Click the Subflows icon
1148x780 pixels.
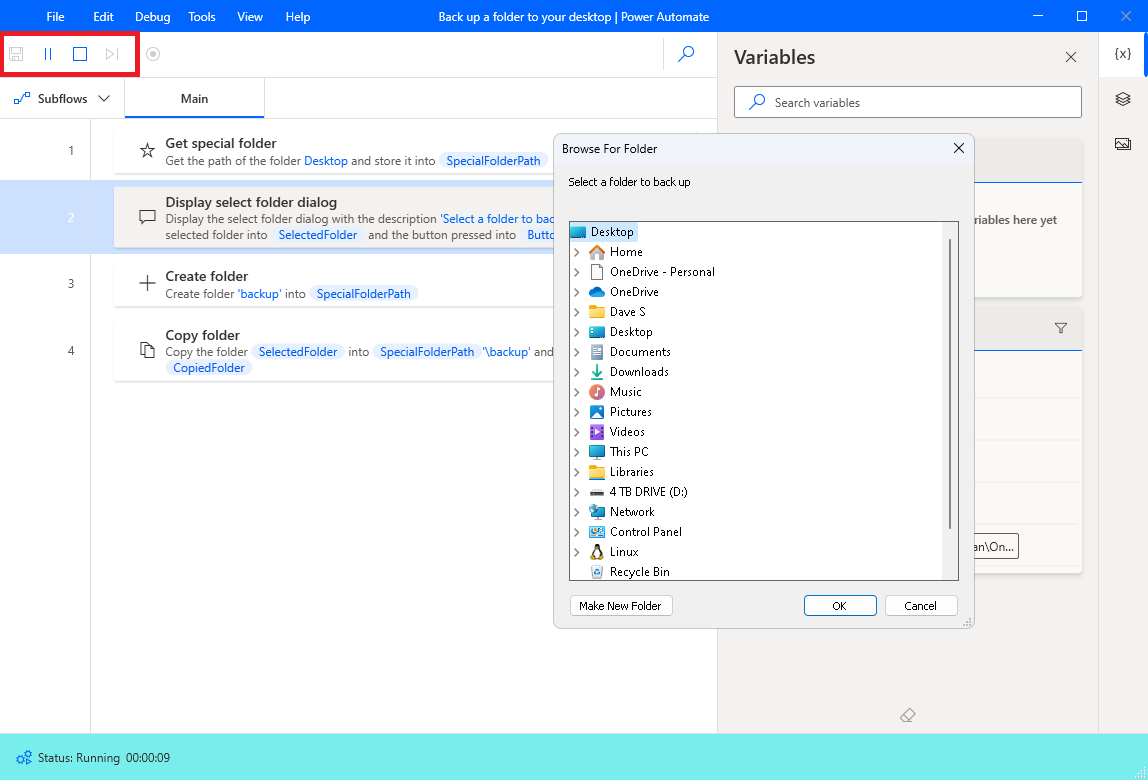point(22,99)
